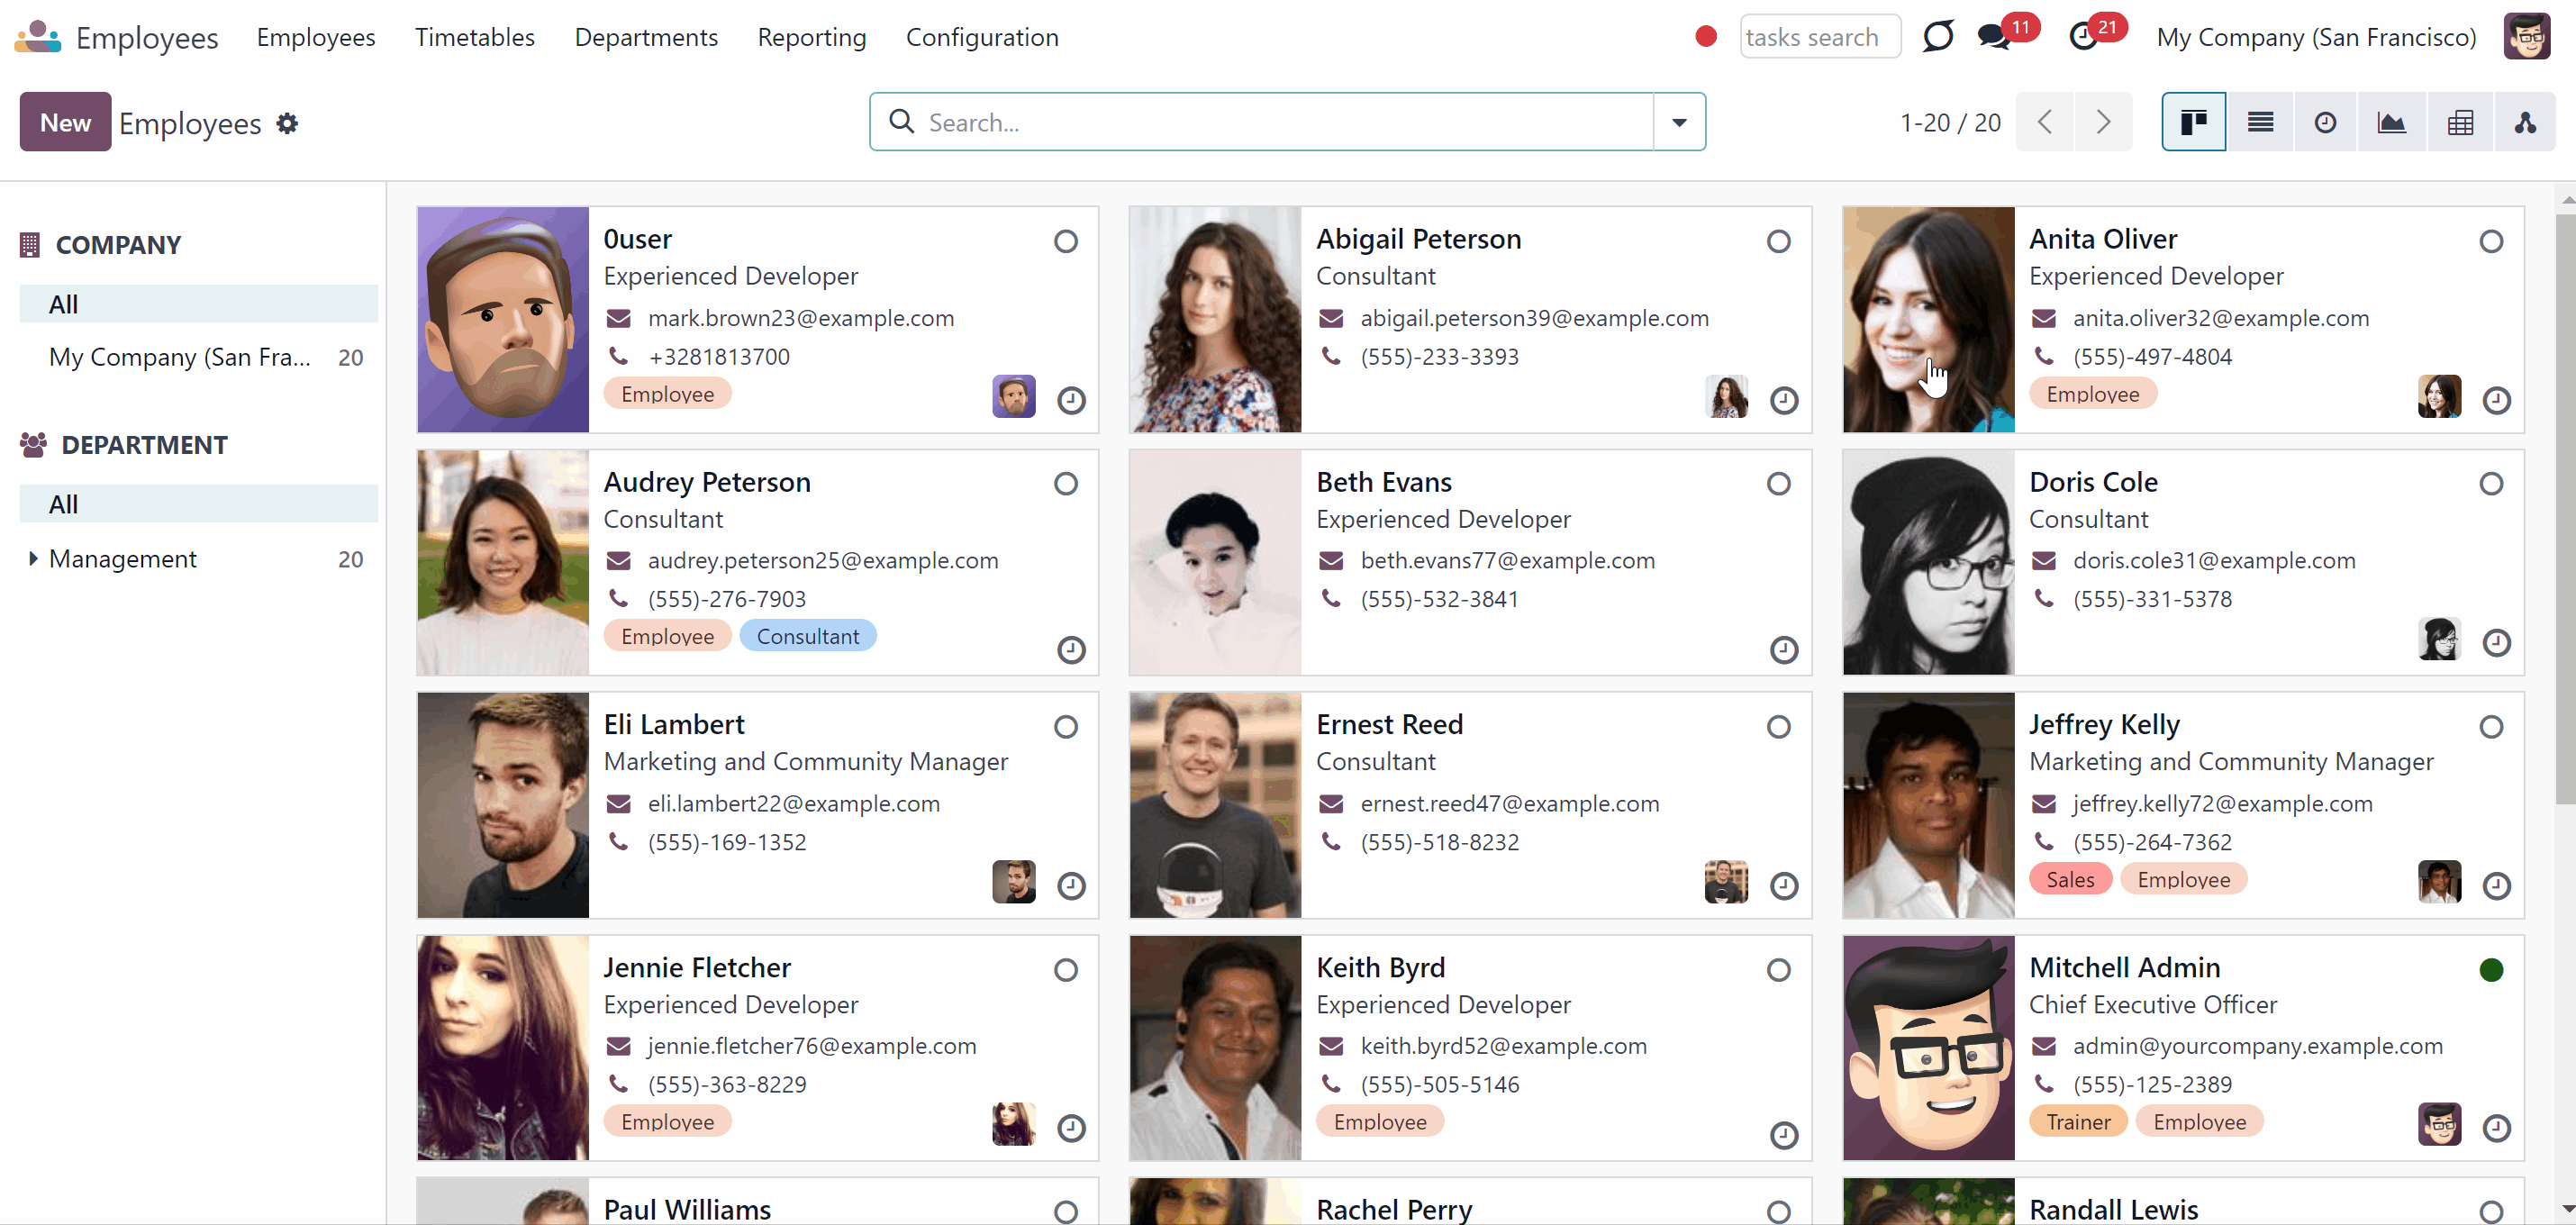Image resolution: width=2576 pixels, height=1225 pixels.
Task: Click the Sales tag on Jeffrey Kelly
Action: (2070, 880)
